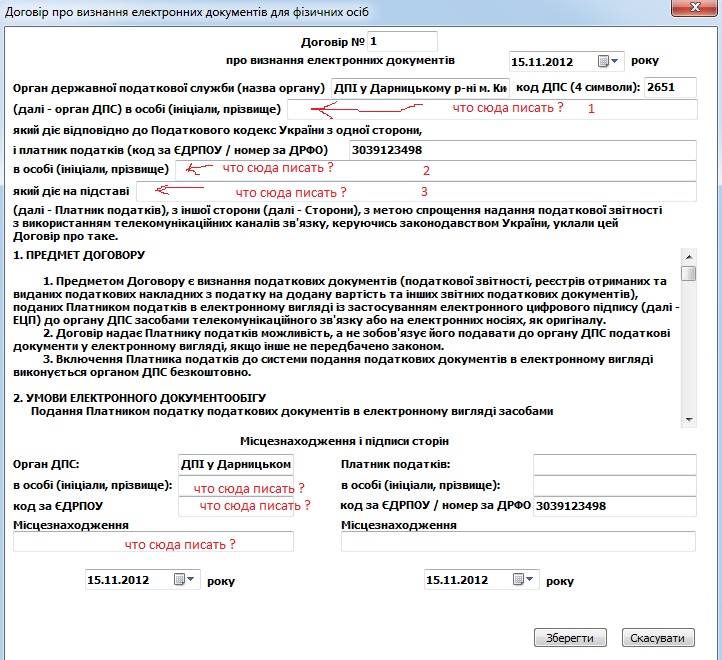Image resolution: width=722 pixels, height=660 pixels.
Task: Click the Договір № input field
Action: (x=403, y=41)
